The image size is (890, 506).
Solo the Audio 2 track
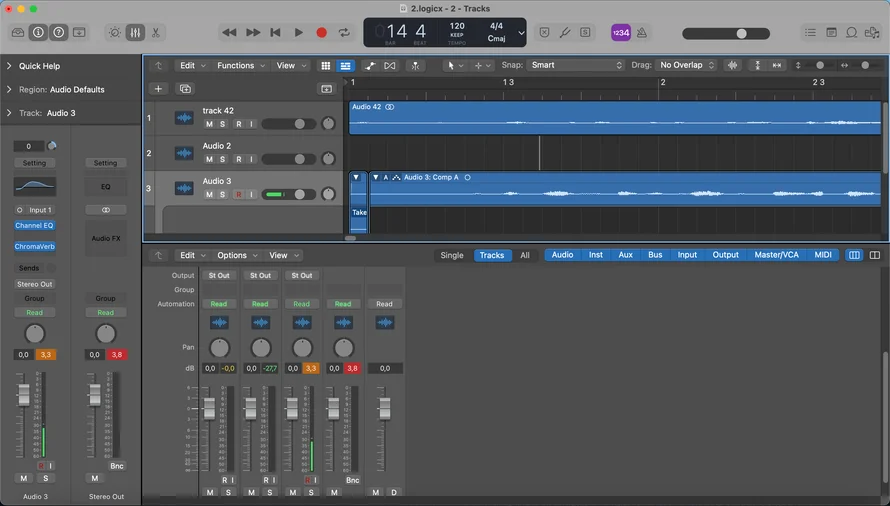point(223,159)
